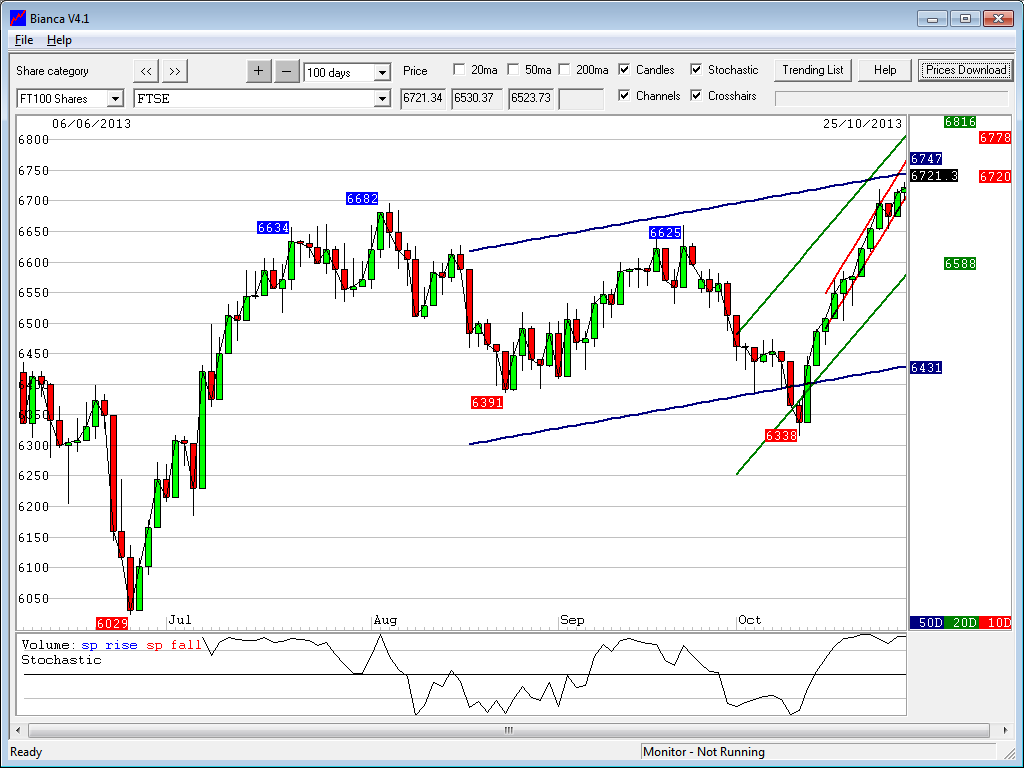Open the Help menu in menu bar
The image size is (1024, 768).
pos(59,40)
